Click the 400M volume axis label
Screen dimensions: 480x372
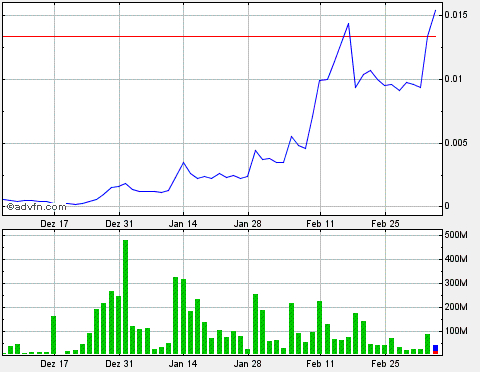[456, 259]
